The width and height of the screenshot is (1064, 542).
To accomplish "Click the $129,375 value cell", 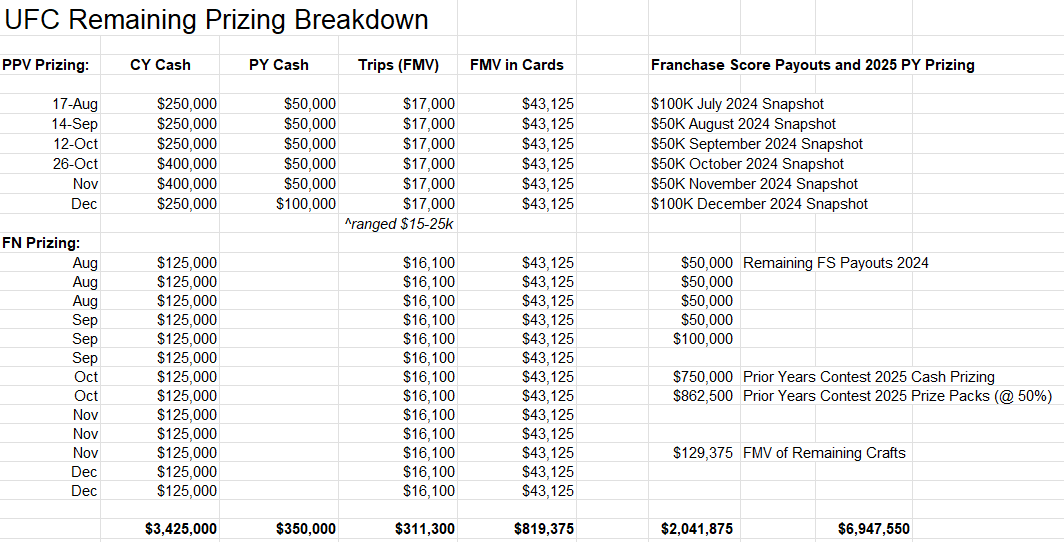I will (703, 453).
